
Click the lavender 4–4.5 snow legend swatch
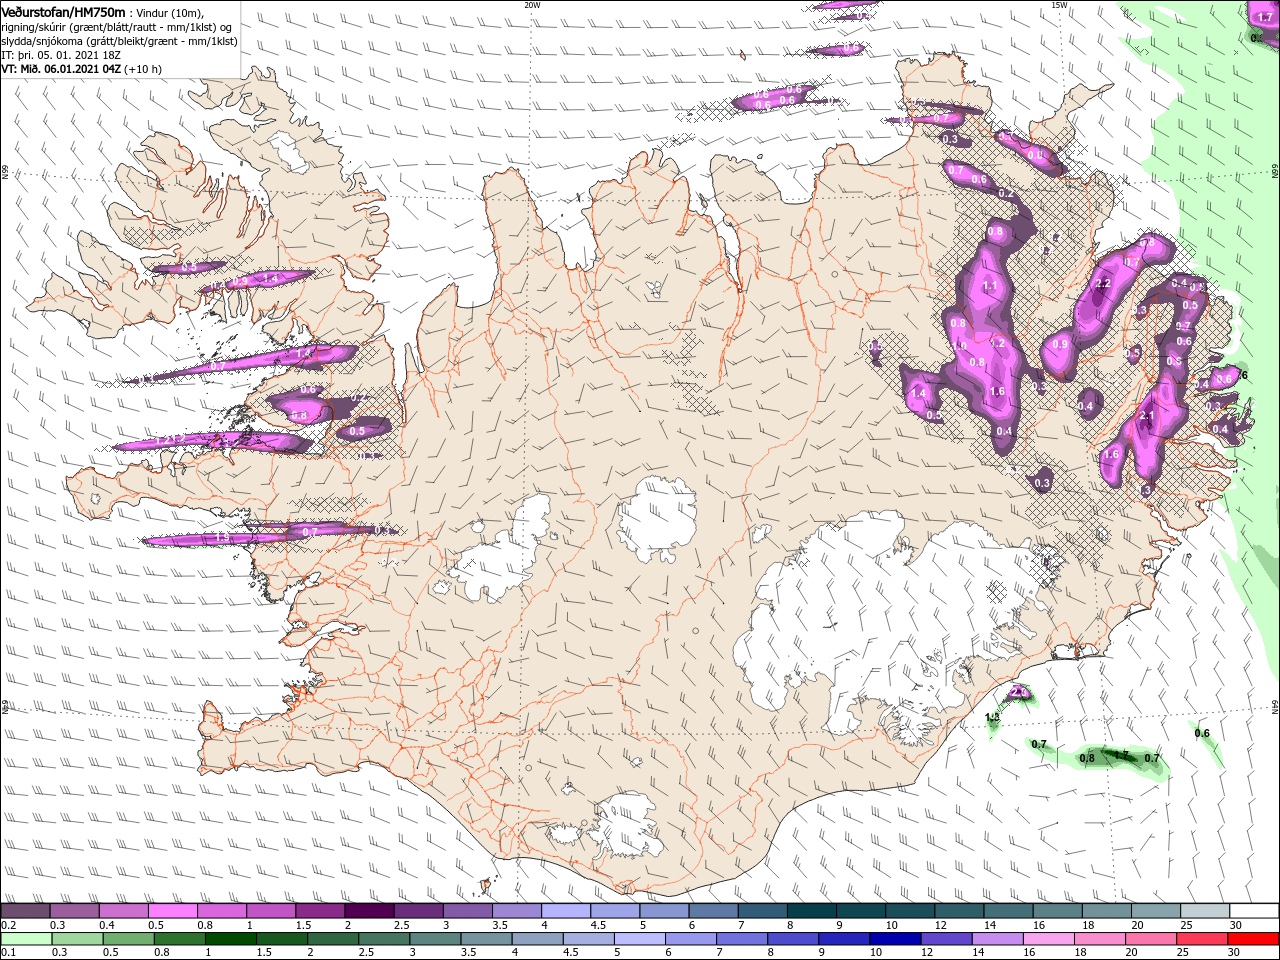[566, 911]
